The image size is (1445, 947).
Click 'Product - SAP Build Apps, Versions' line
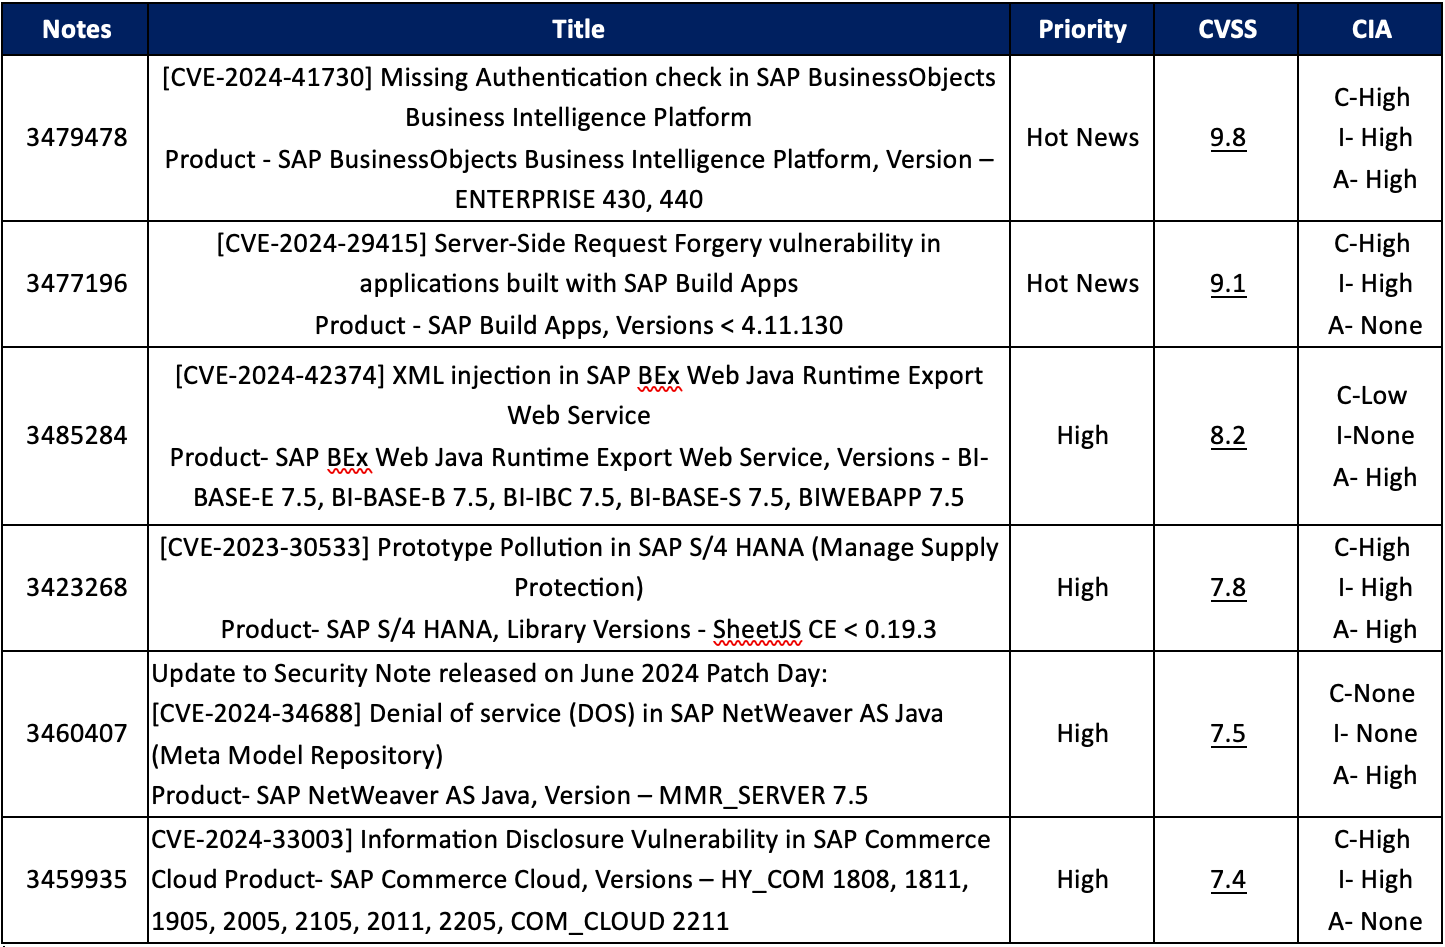point(579,326)
